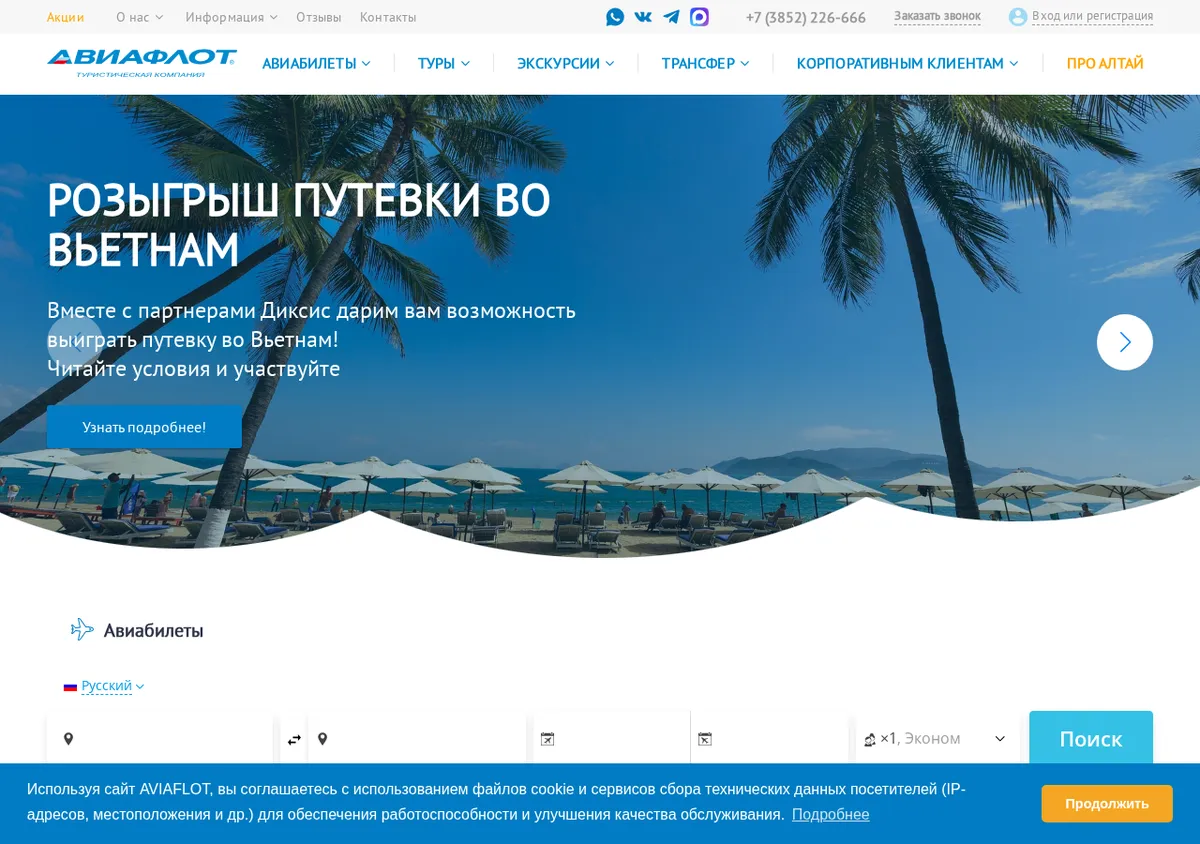Open the Про Алтай menu item
This screenshot has width=1200, height=844.
click(1105, 63)
